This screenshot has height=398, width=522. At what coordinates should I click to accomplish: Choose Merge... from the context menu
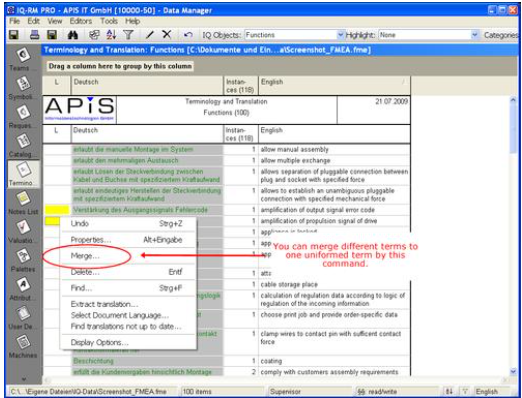point(85,256)
